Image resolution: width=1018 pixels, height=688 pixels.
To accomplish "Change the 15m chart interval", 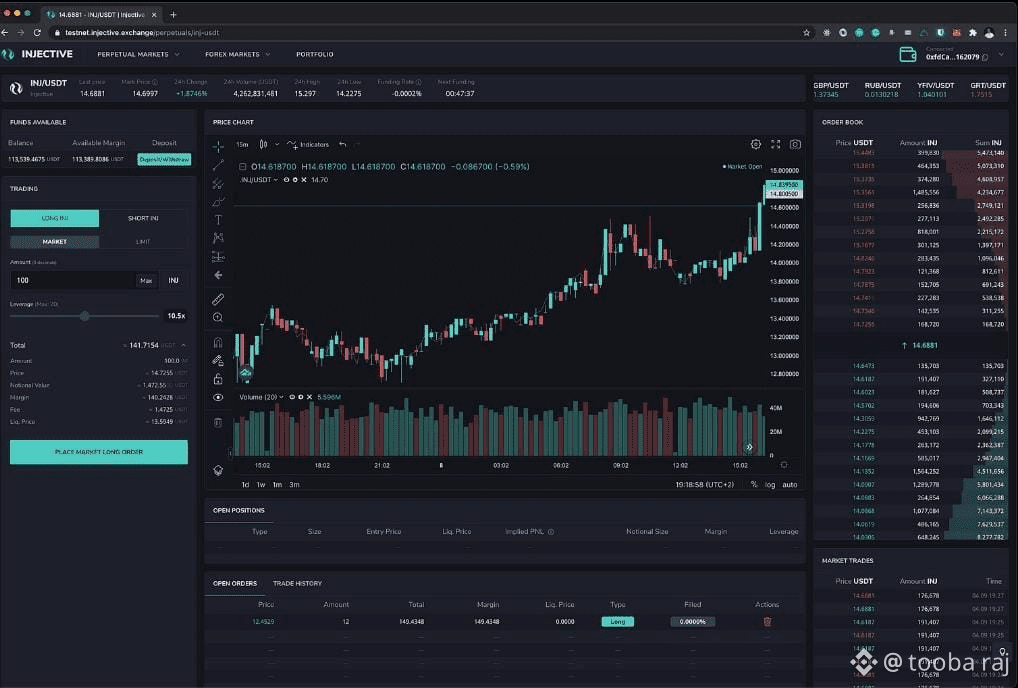I will click(x=242, y=144).
